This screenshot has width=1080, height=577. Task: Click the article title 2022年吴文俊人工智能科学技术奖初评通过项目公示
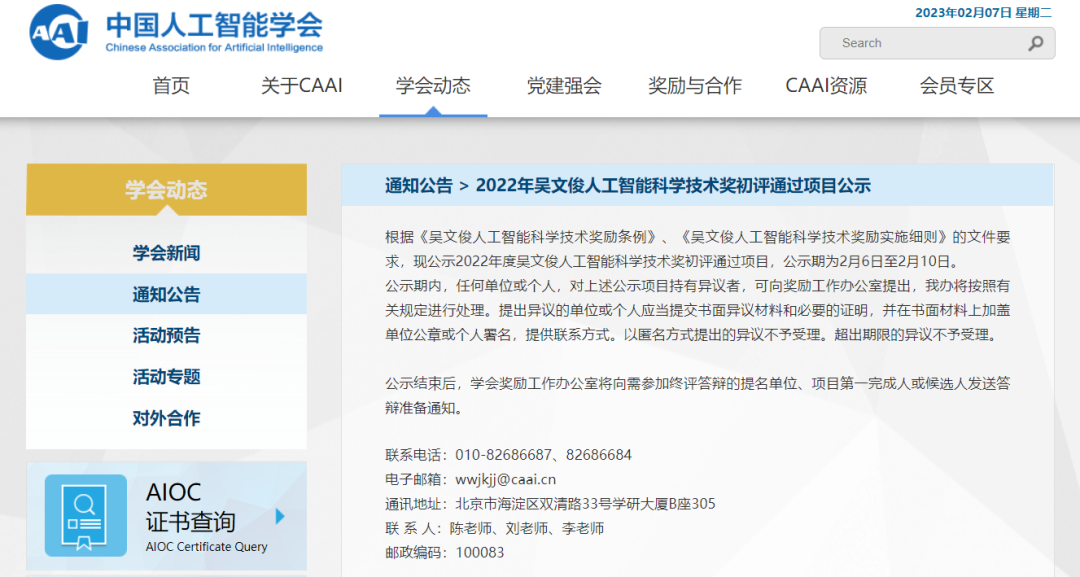click(673, 185)
